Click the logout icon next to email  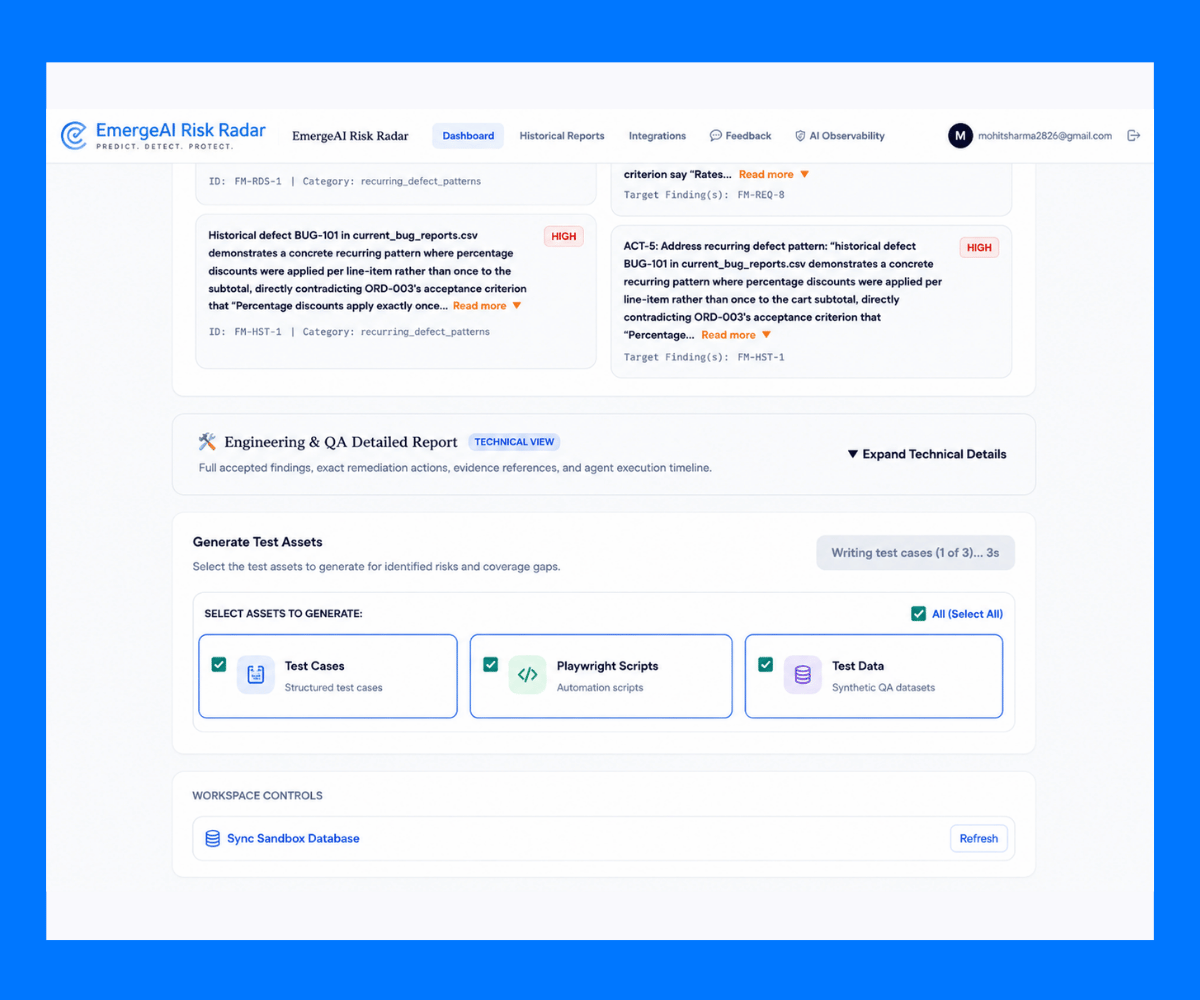[1133, 136]
